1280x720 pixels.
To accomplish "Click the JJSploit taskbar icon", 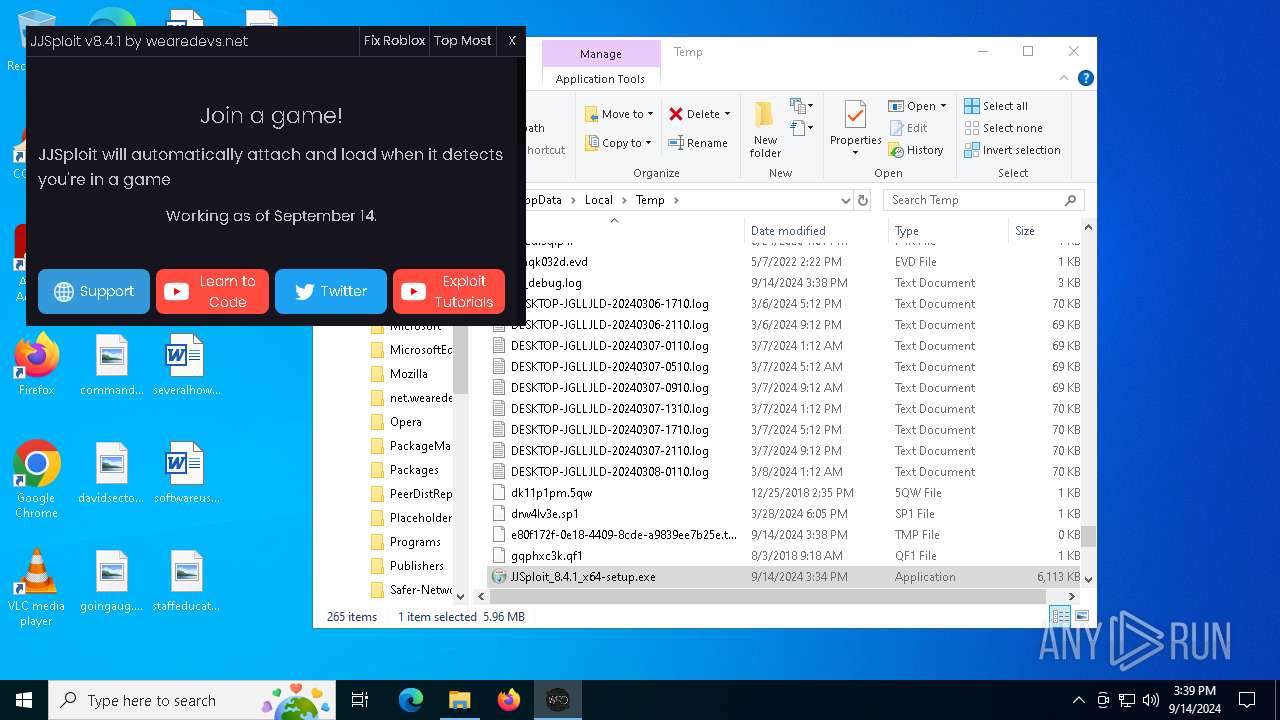I will click(557, 700).
